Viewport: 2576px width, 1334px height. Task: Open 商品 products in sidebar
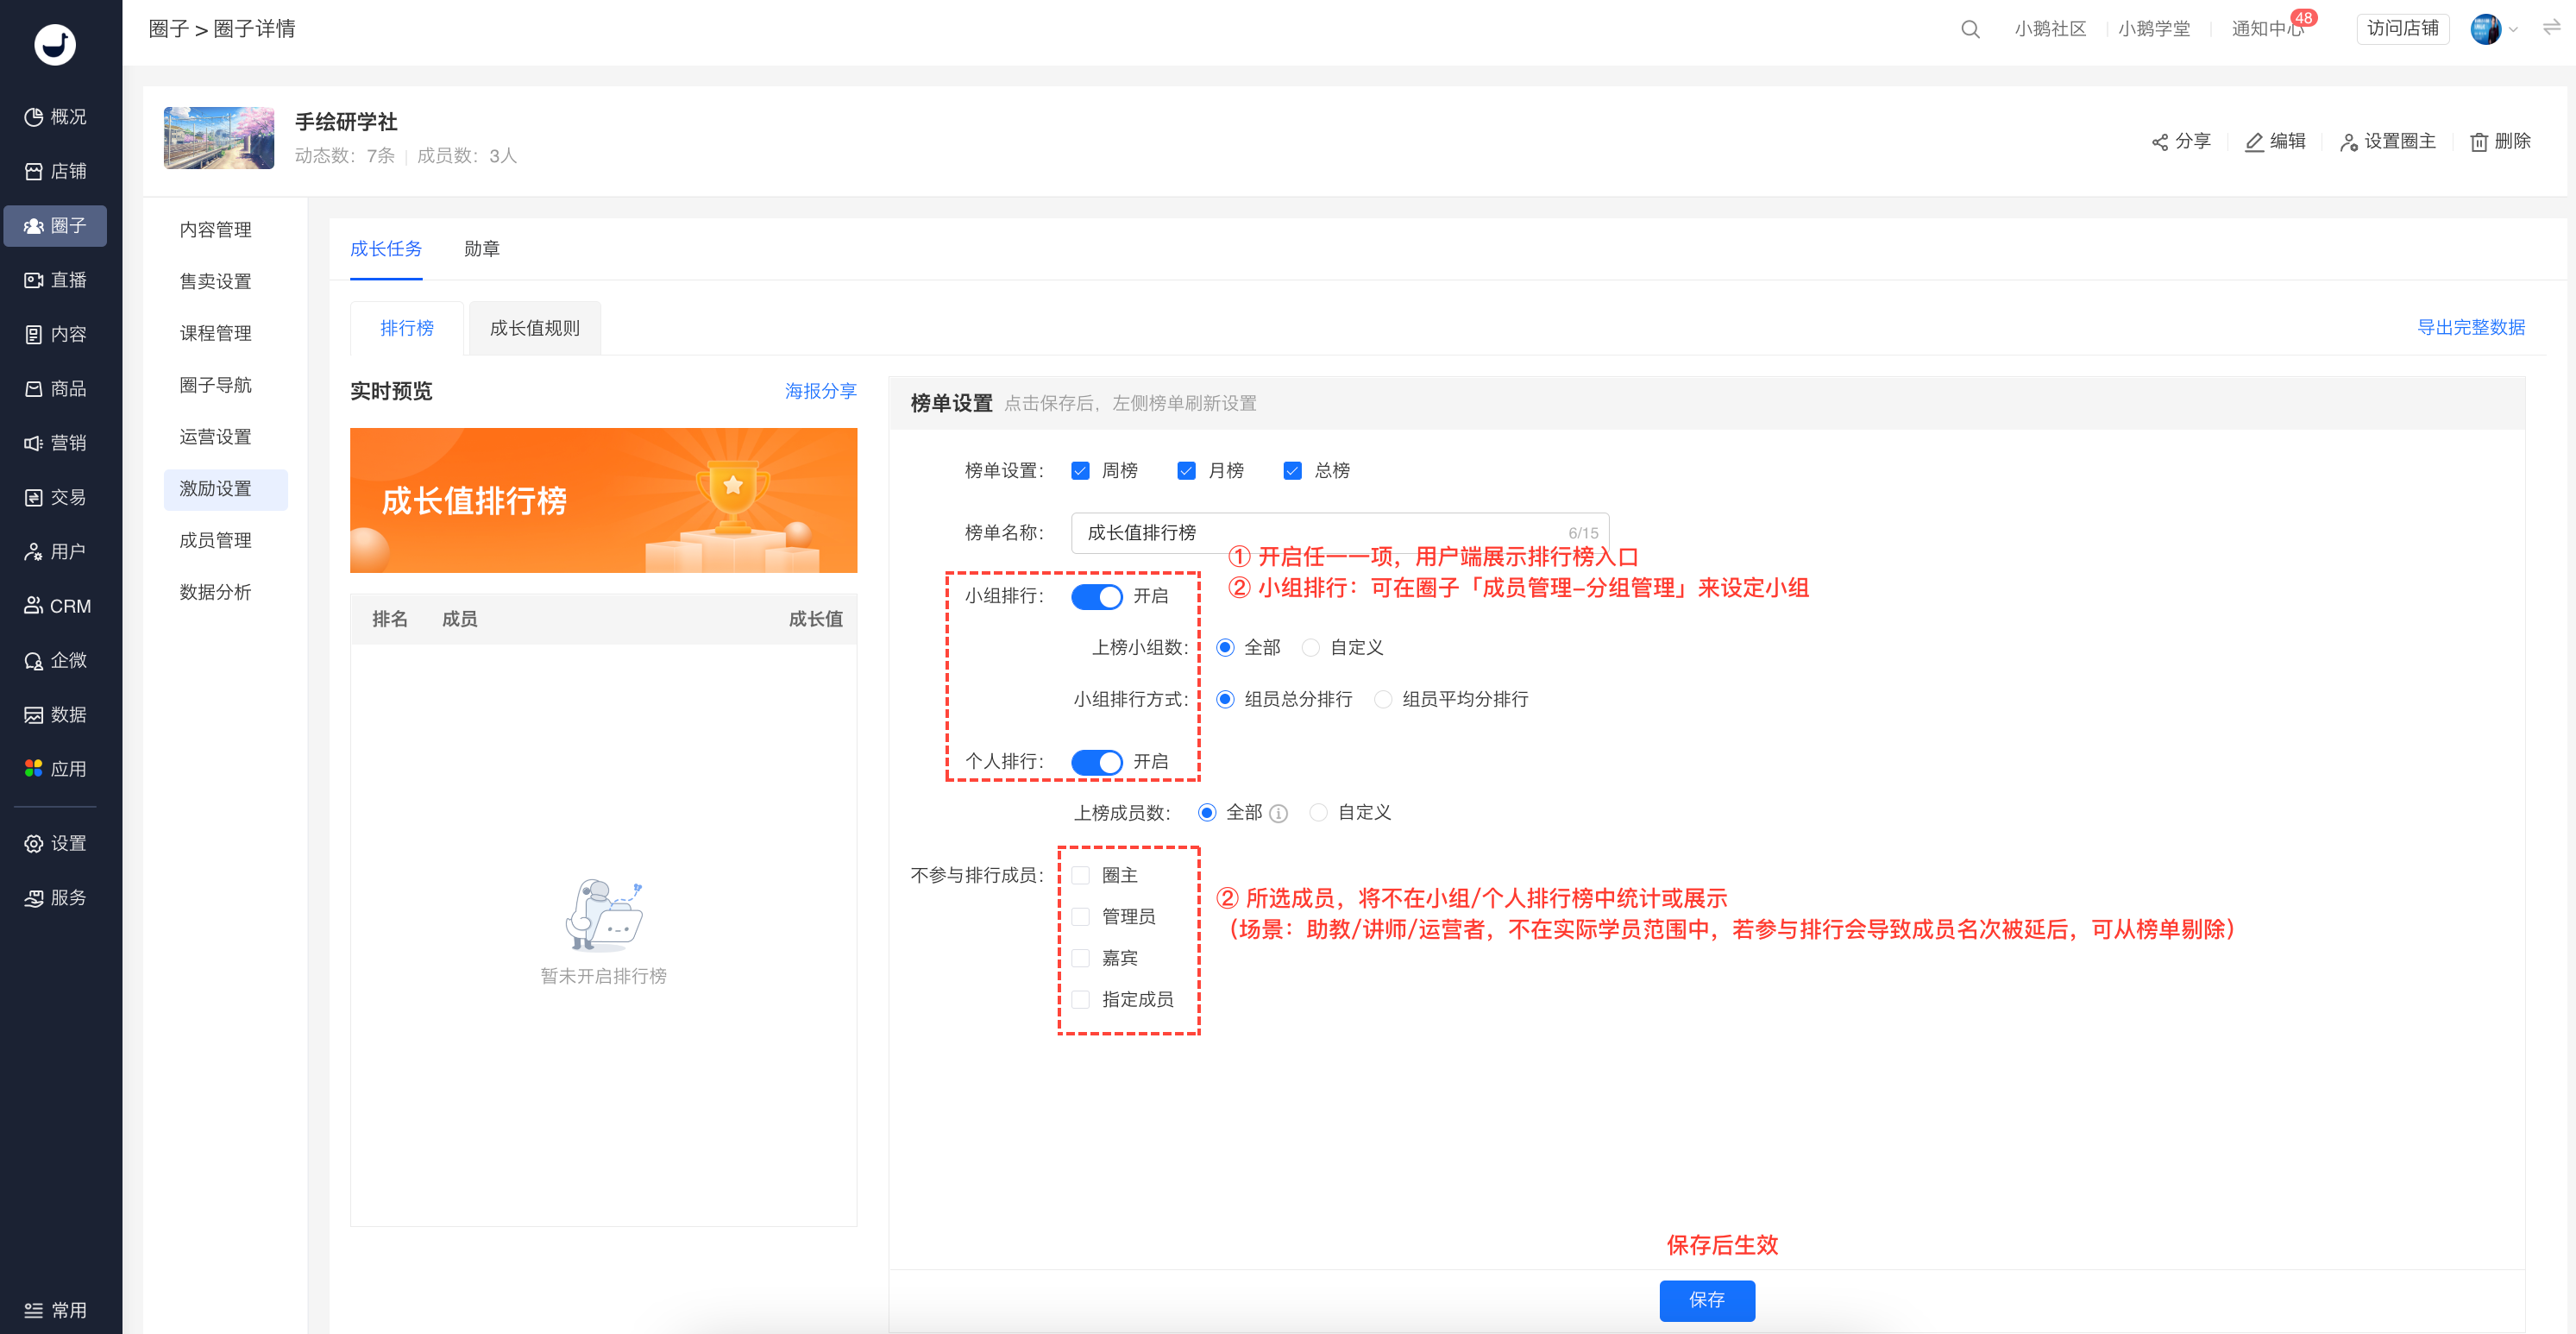coord(55,389)
